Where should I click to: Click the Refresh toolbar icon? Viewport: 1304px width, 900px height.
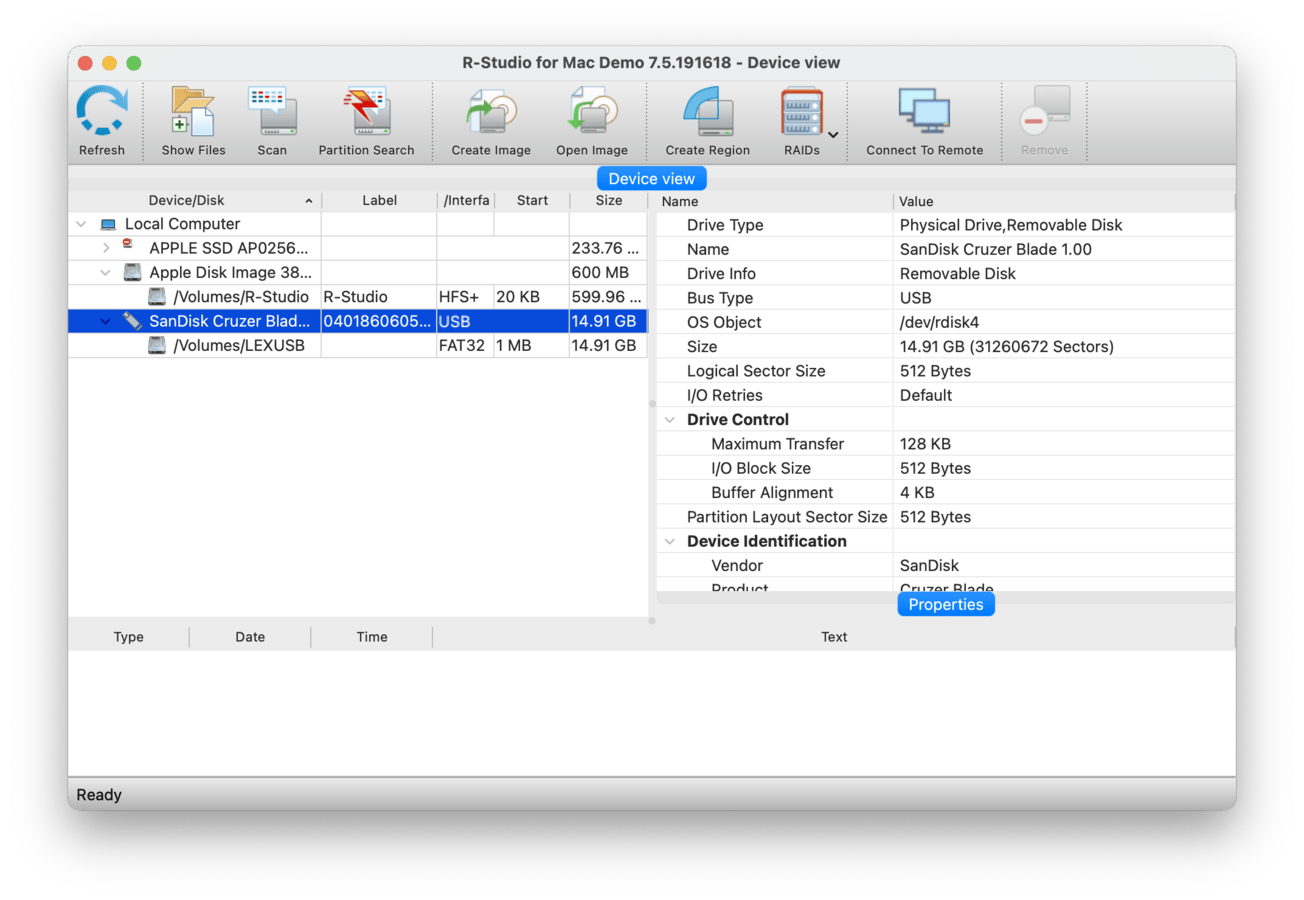(102, 112)
